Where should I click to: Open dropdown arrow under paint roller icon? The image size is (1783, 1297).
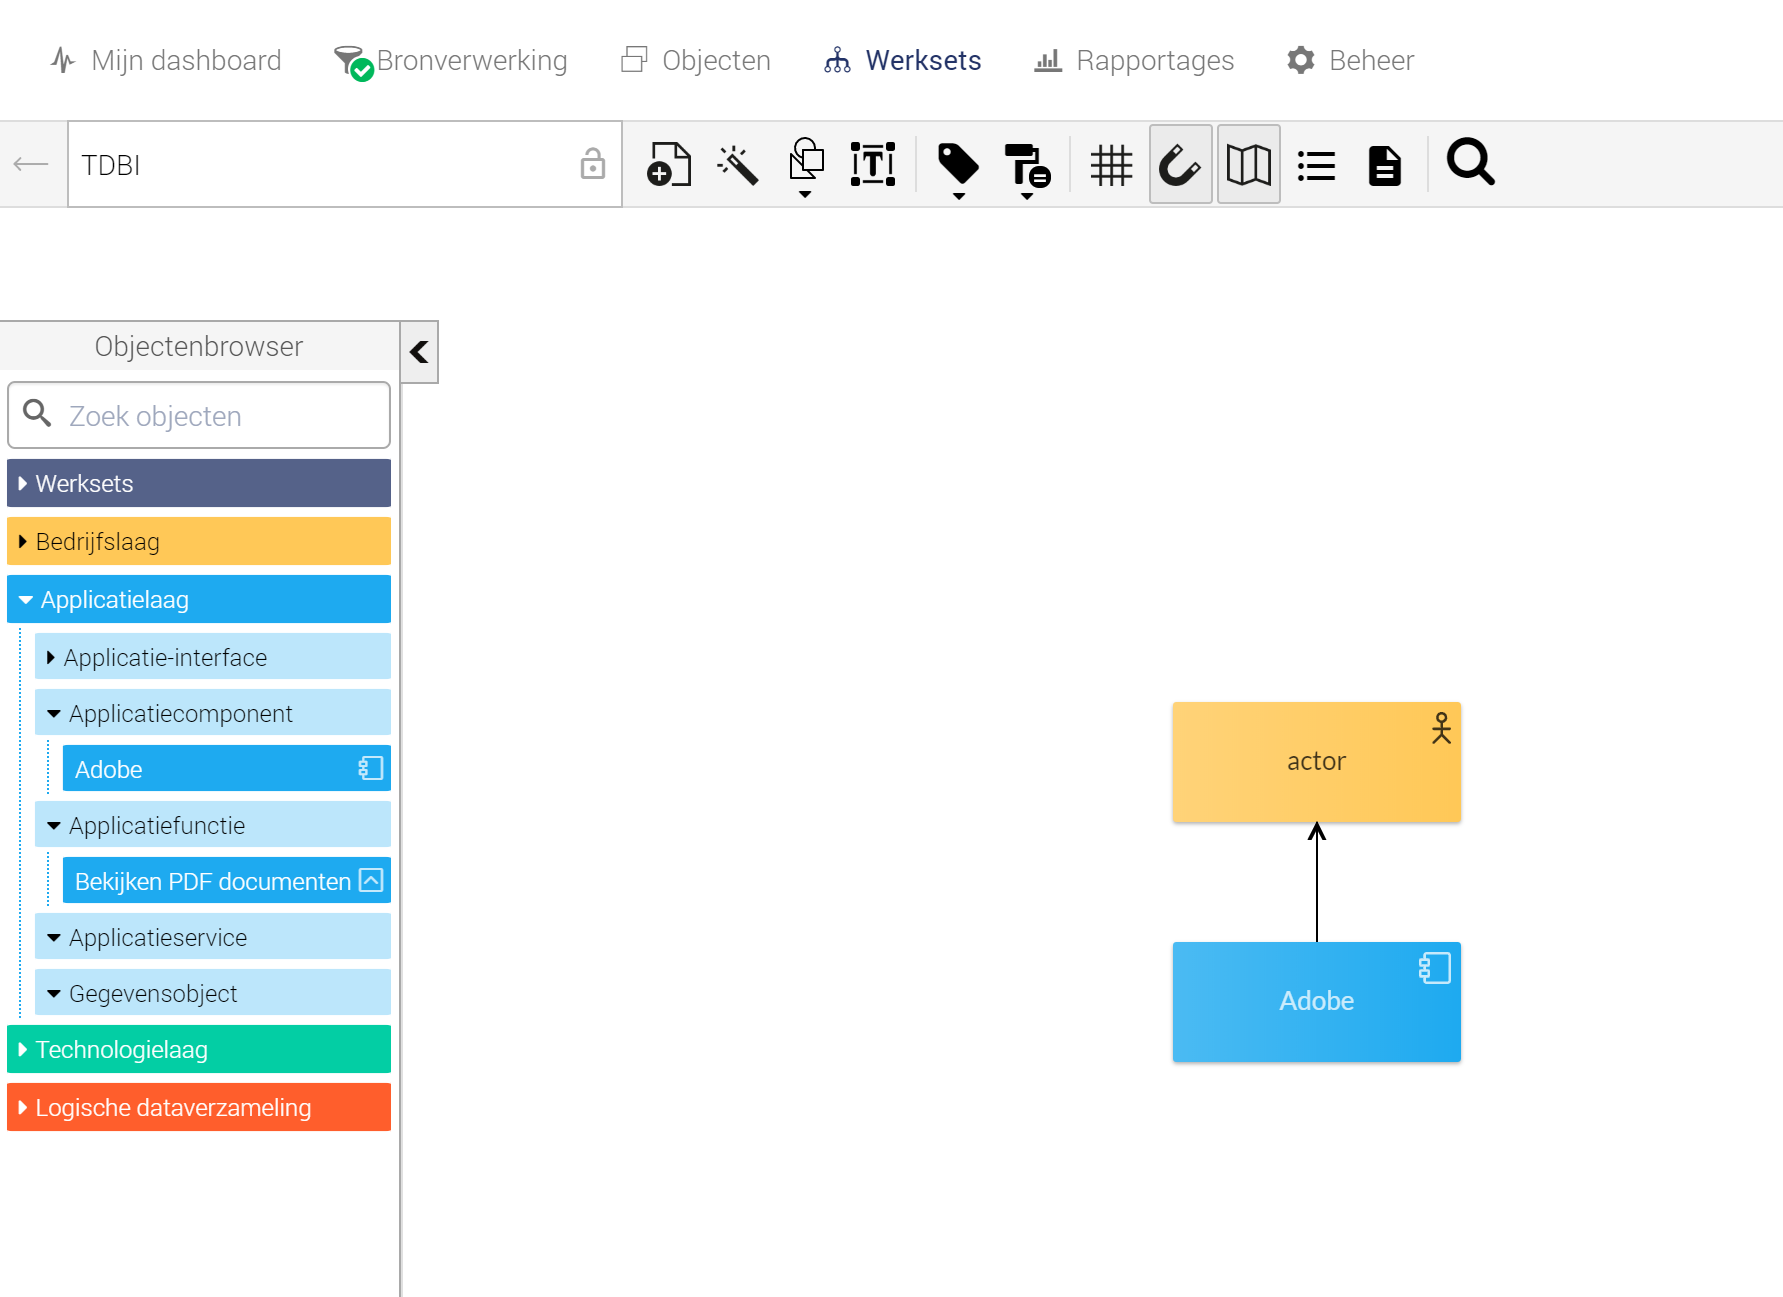pos(1027,196)
